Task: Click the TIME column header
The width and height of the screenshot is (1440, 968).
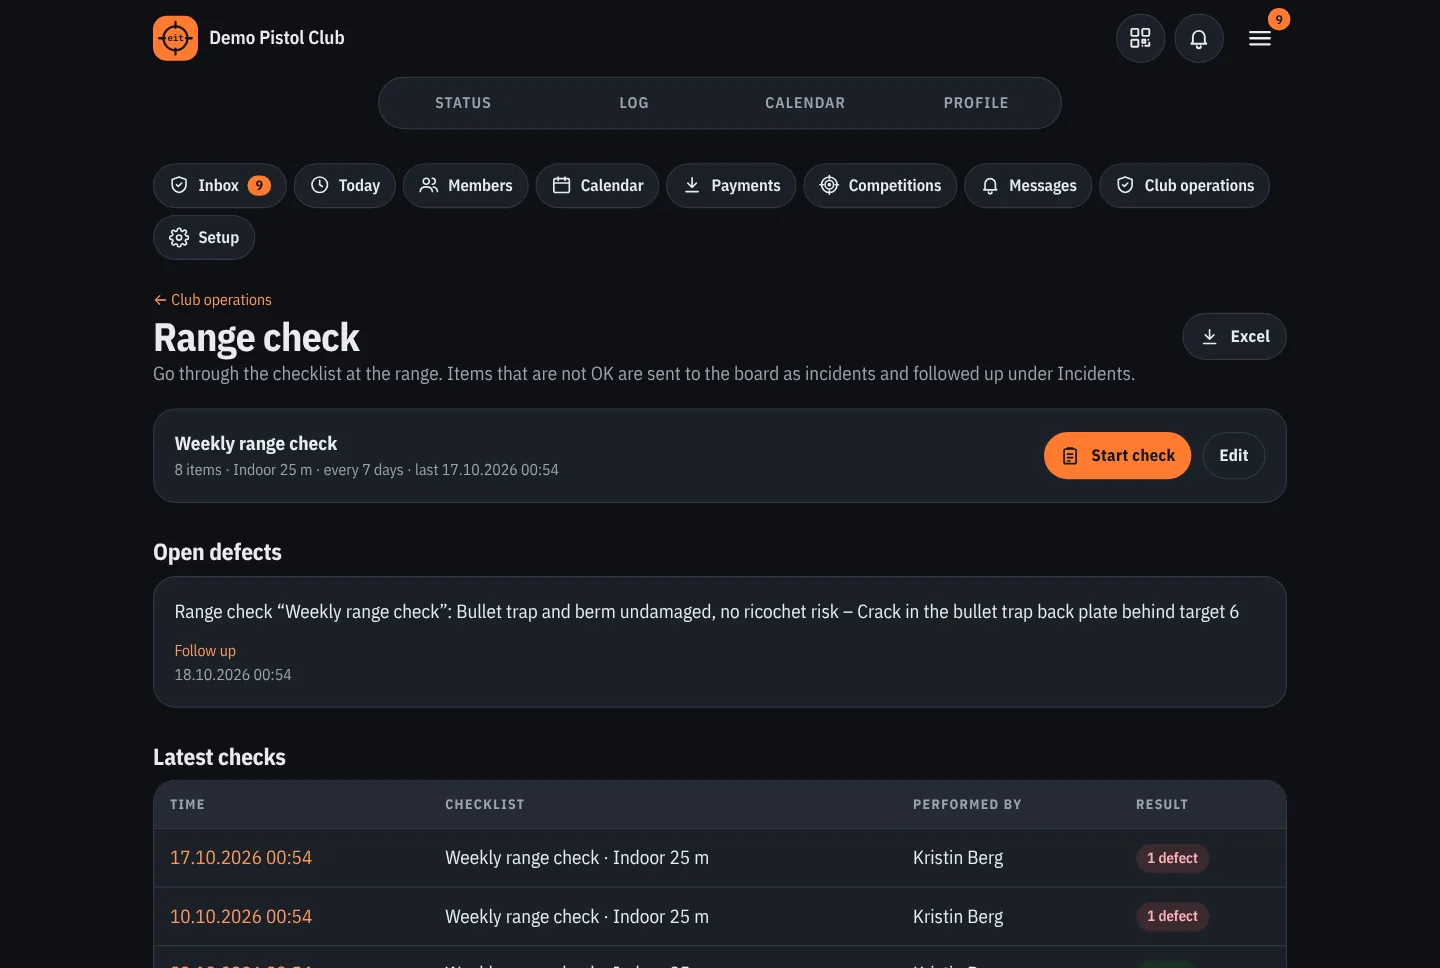Action: point(187,805)
